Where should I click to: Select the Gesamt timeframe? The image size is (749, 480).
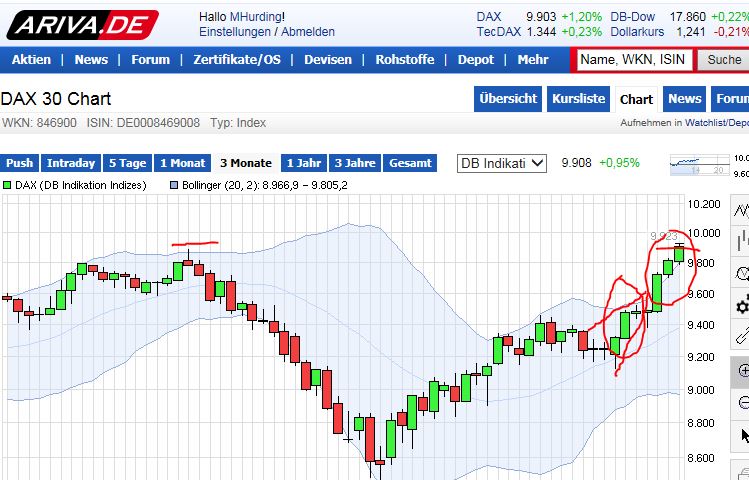click(410, 163)
